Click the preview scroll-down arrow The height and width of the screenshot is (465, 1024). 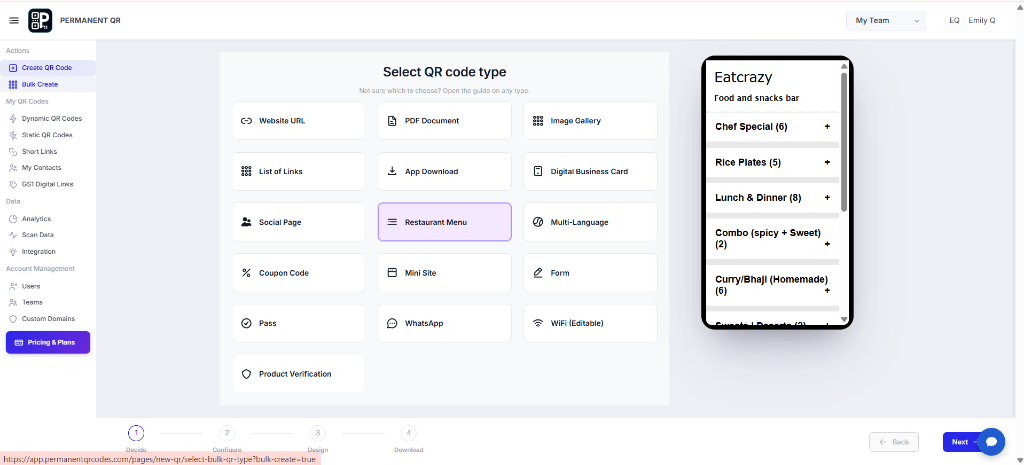844,319
